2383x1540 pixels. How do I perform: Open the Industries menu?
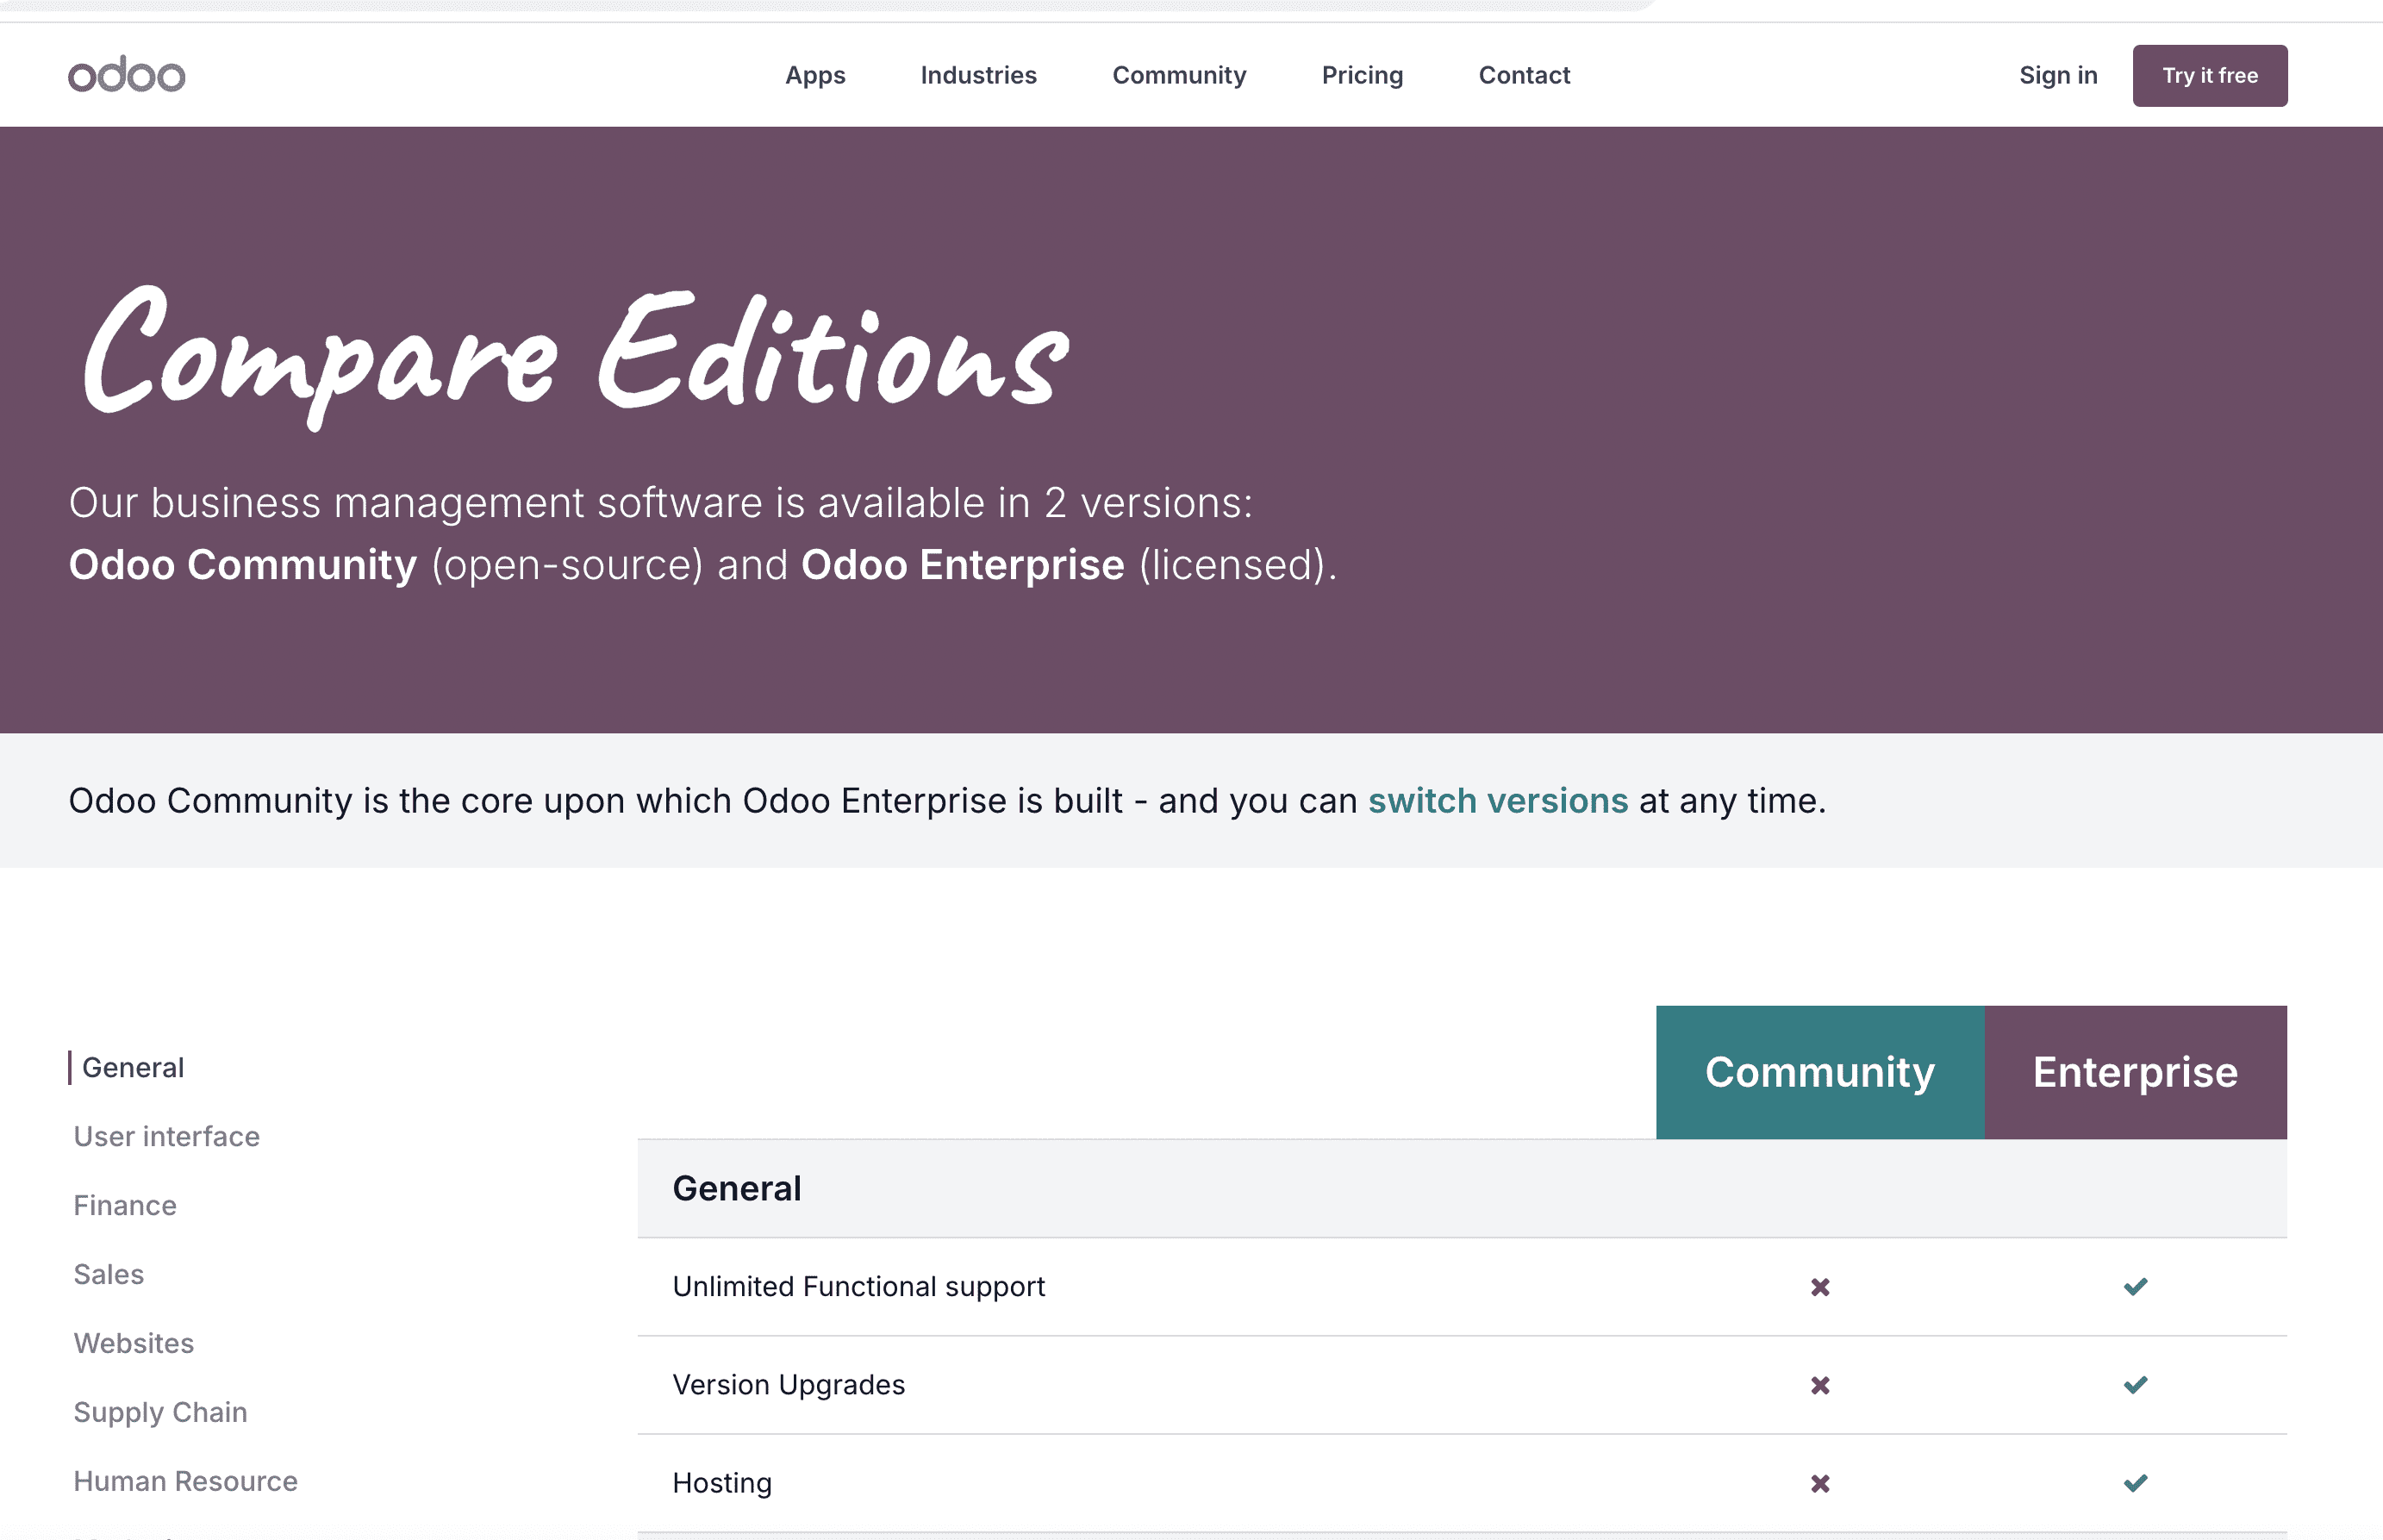[x=978, y=76]
